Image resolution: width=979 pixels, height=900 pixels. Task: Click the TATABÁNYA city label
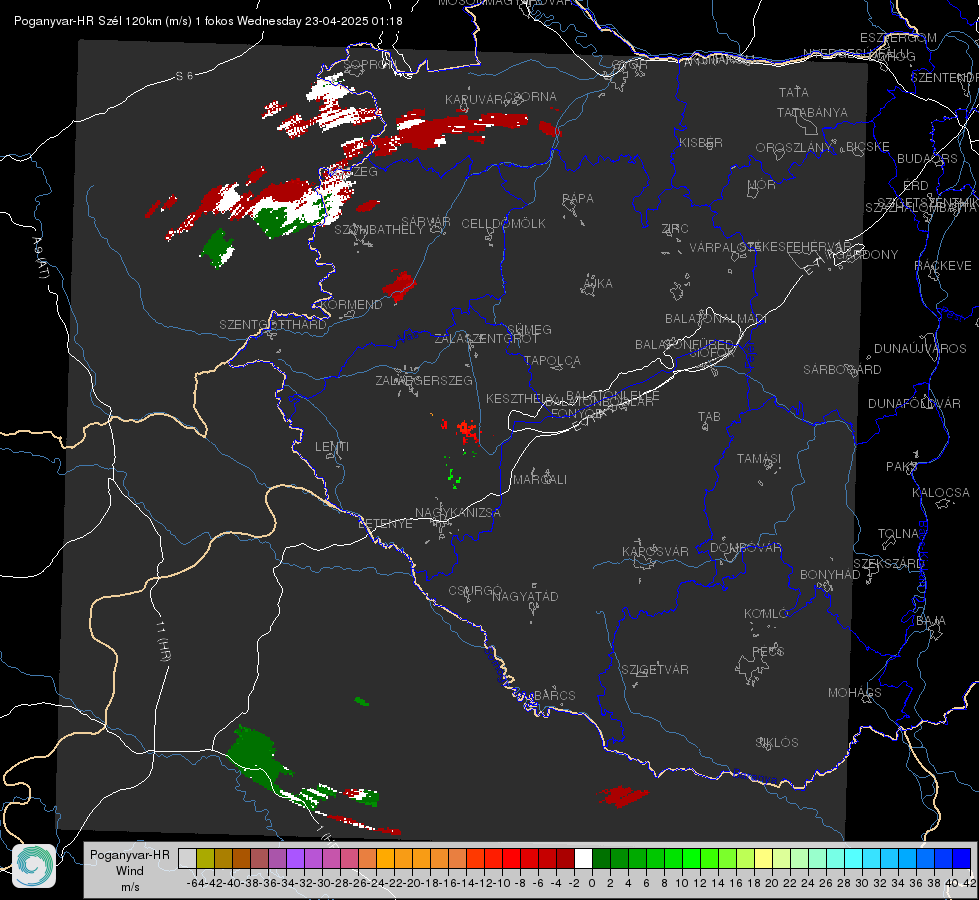point(812,112)
